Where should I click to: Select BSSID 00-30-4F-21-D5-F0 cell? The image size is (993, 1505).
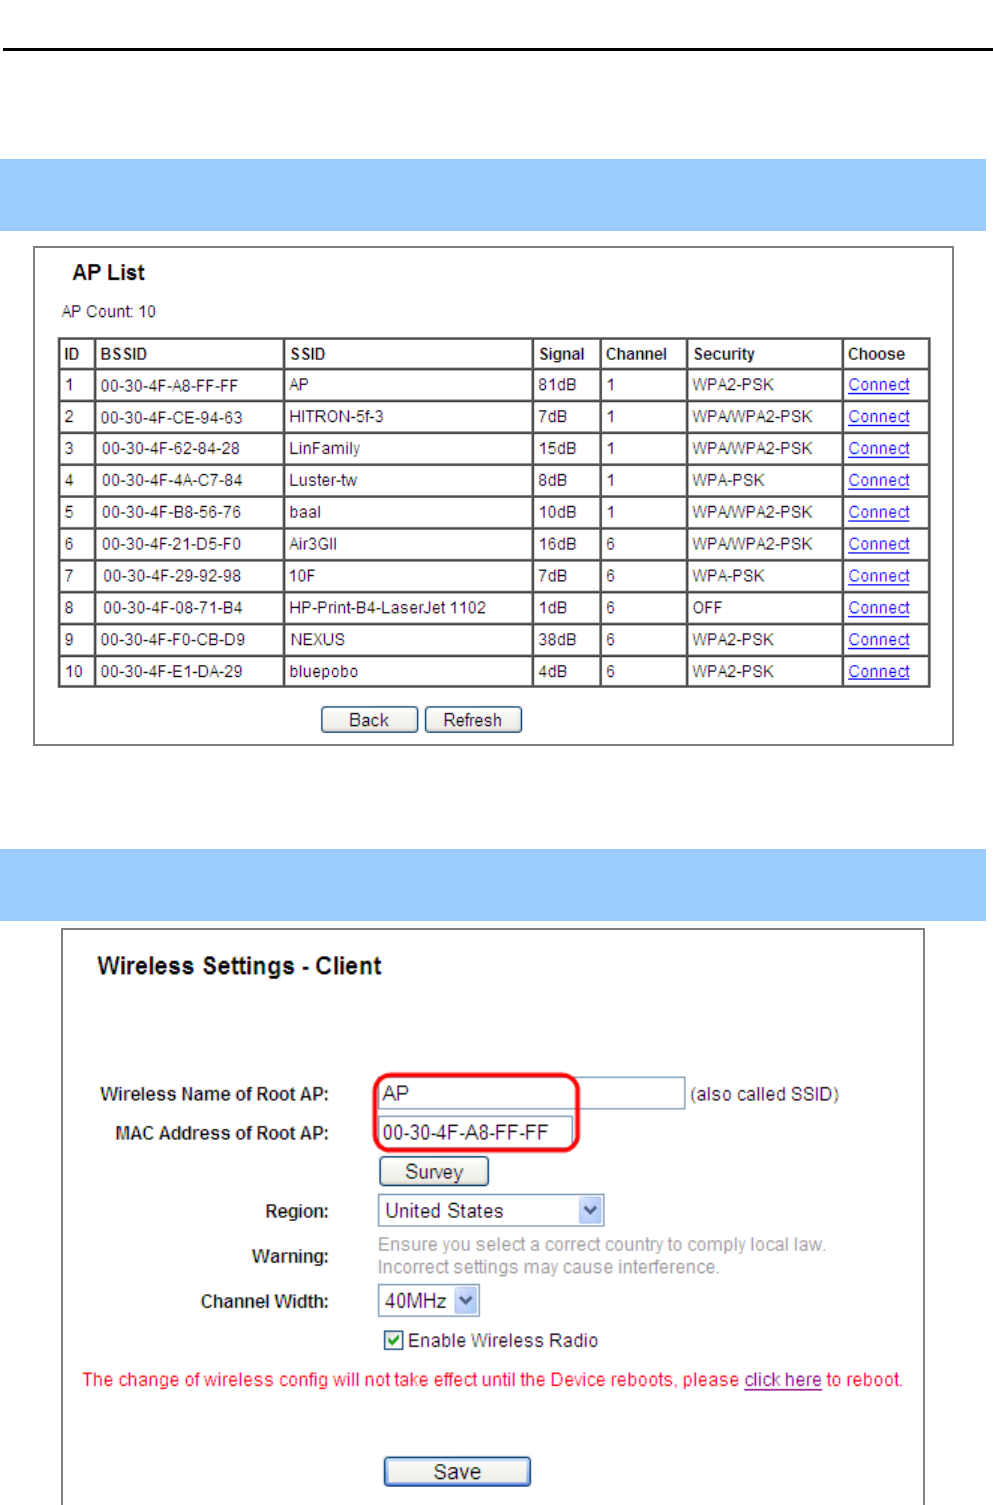[x=189, y=545]
